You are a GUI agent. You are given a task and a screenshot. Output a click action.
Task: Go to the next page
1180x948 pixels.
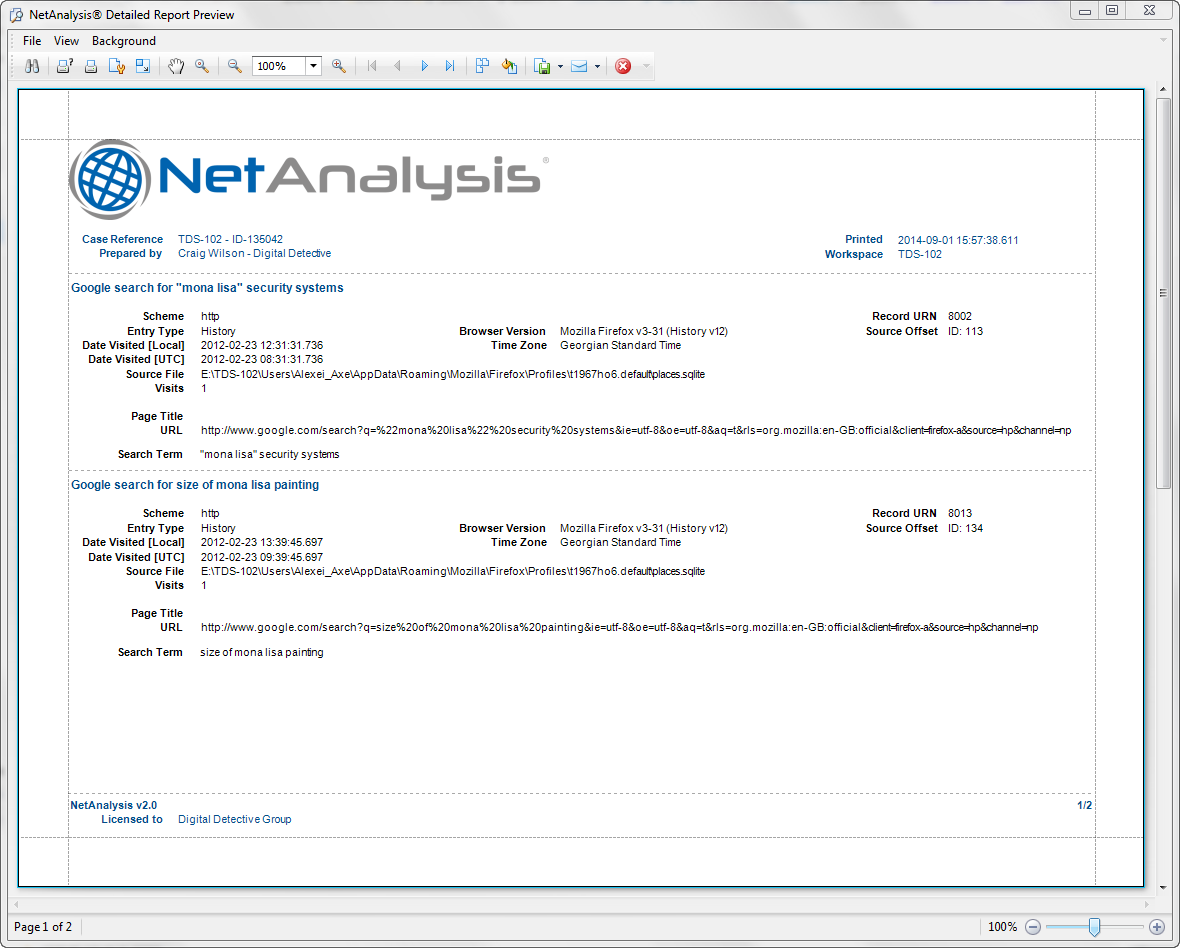(x=424, y=66)
